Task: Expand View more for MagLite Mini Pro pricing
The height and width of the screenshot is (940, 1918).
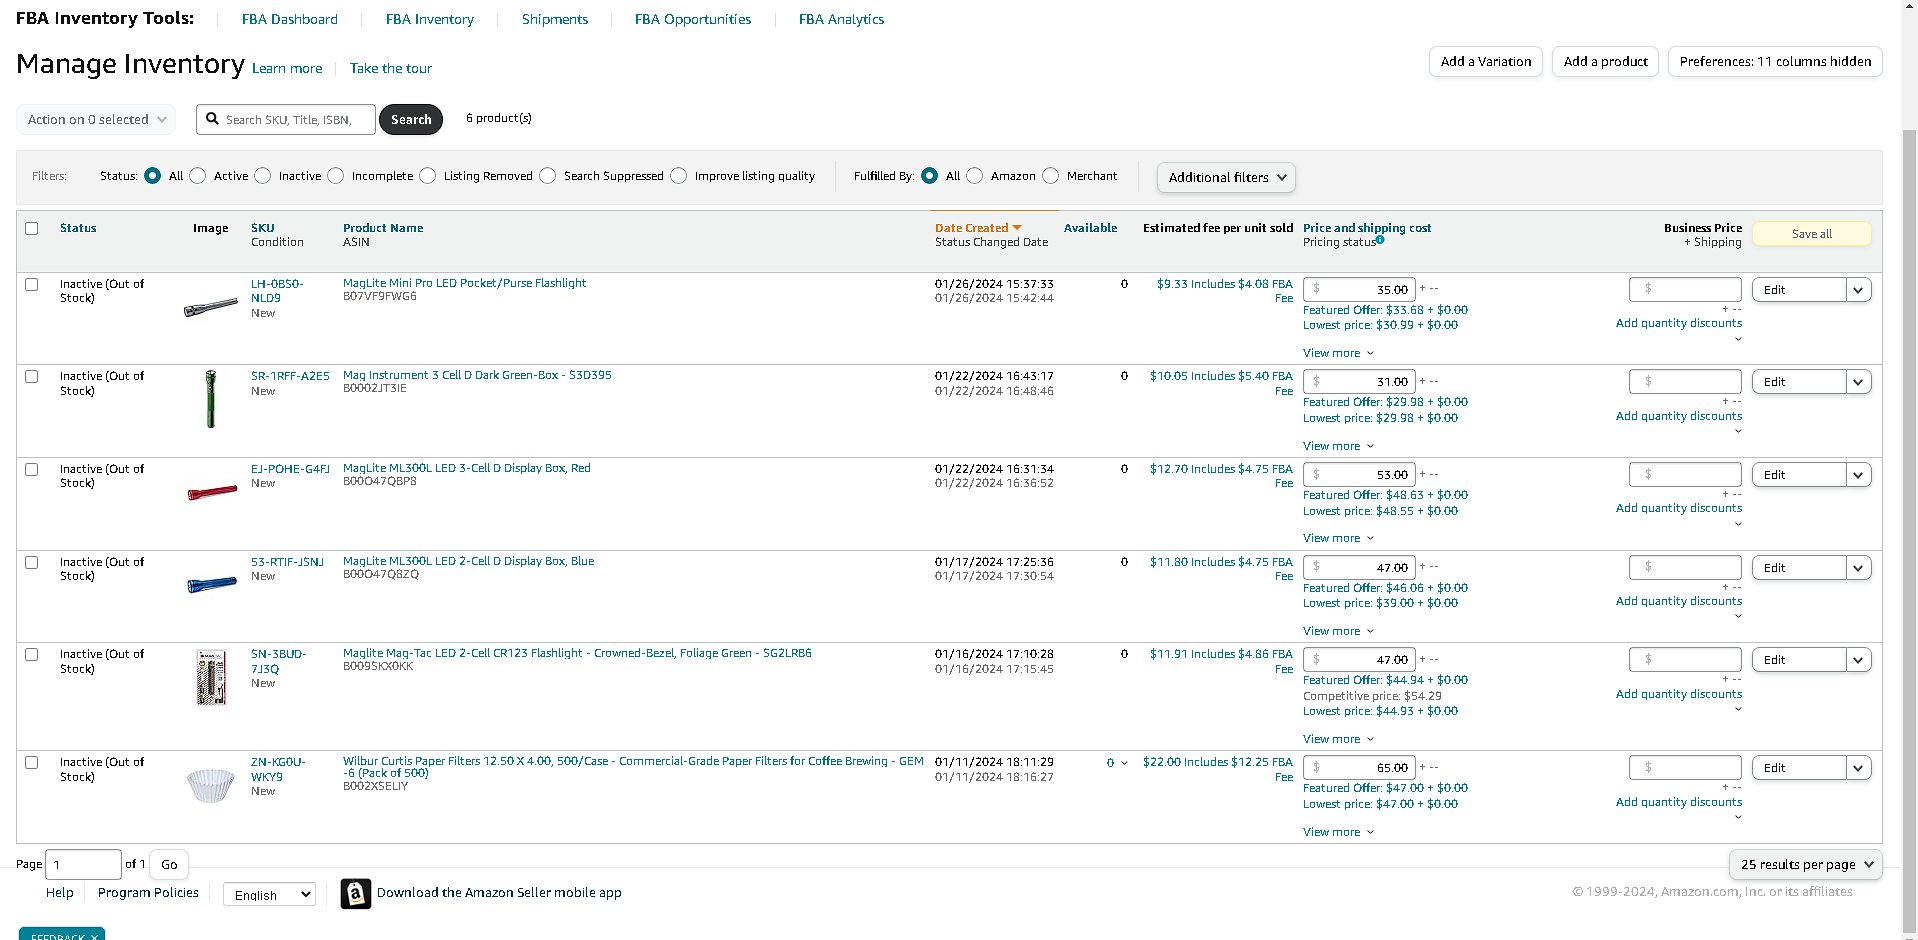Action: (x=1338, y=353)
